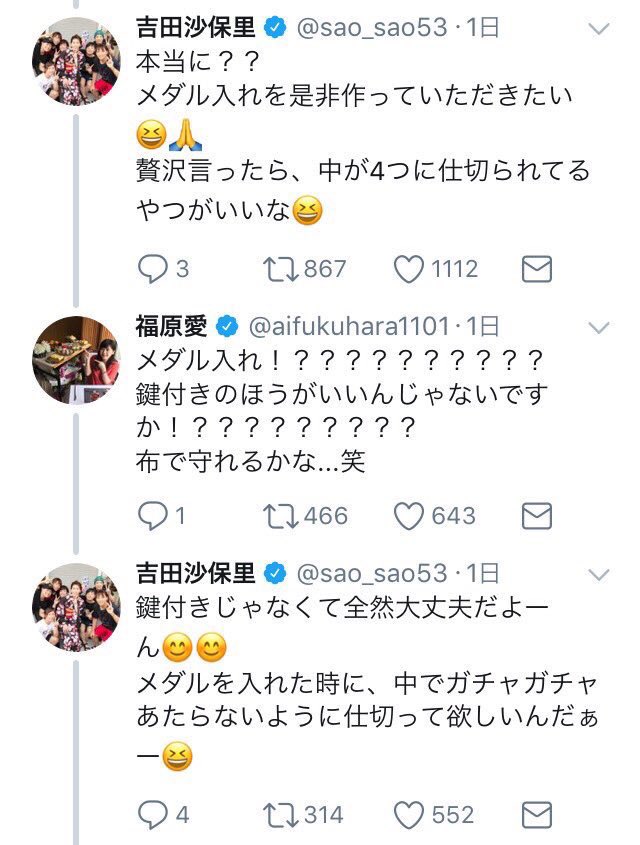Like Yoshida's first tweet with the heart
Screen dimensions: 640x845
coord(408,266)
